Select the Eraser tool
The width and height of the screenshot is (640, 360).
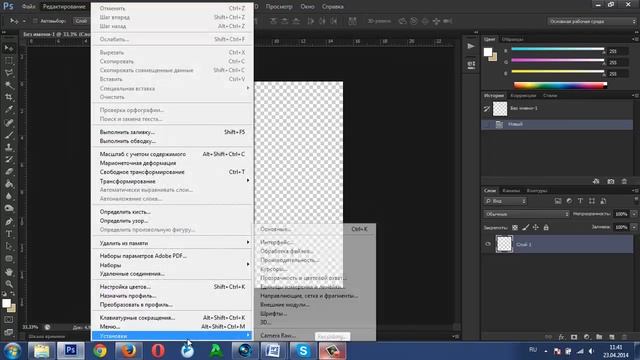click(x=8, y=171)
